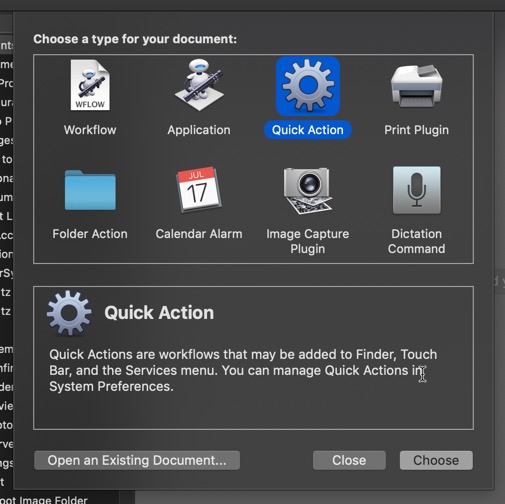Click the Folder Action label
Viewport: 505px width, 504px height.
pyautogui.click(x=90, y=234)
